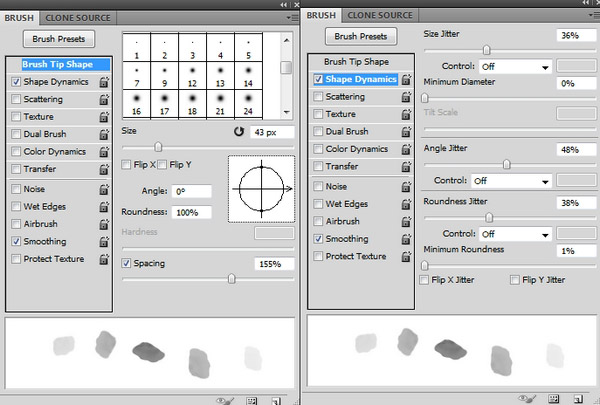600x405 pixels.
Task: Click the lock icon next to Texture in right panel
Action: [x=406, y=114]
